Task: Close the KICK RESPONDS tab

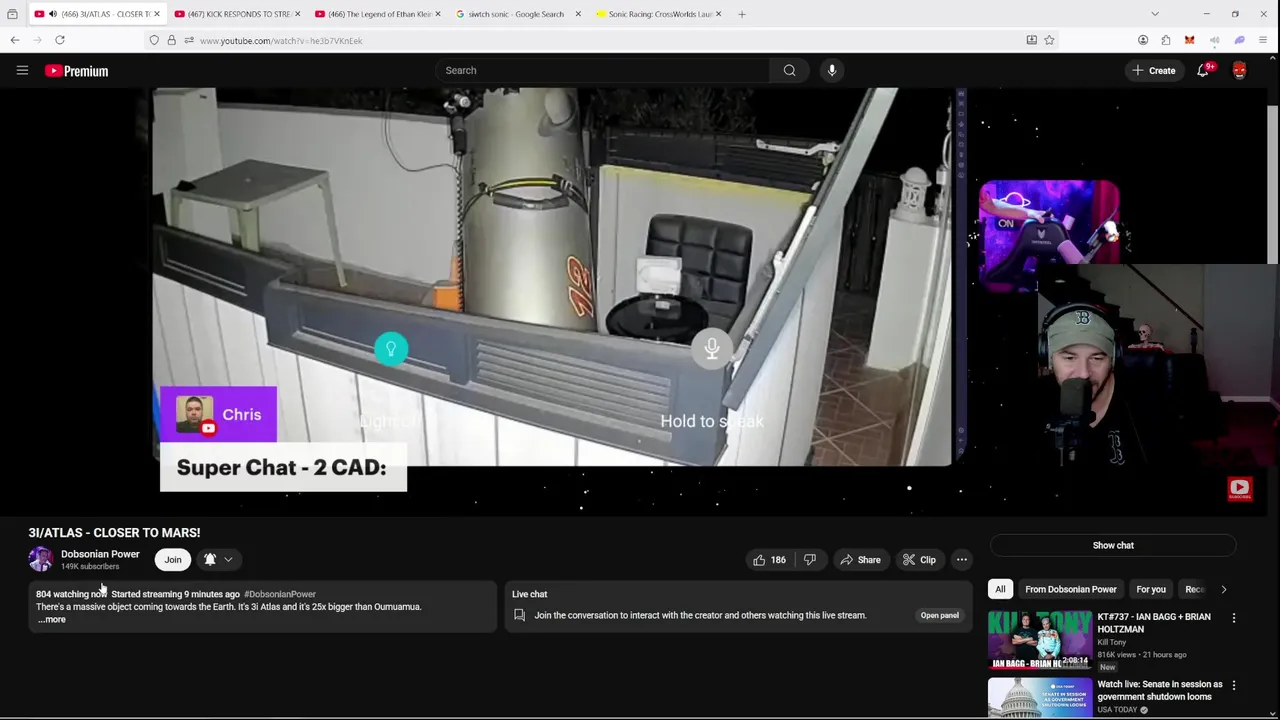Action: point(297,14)
